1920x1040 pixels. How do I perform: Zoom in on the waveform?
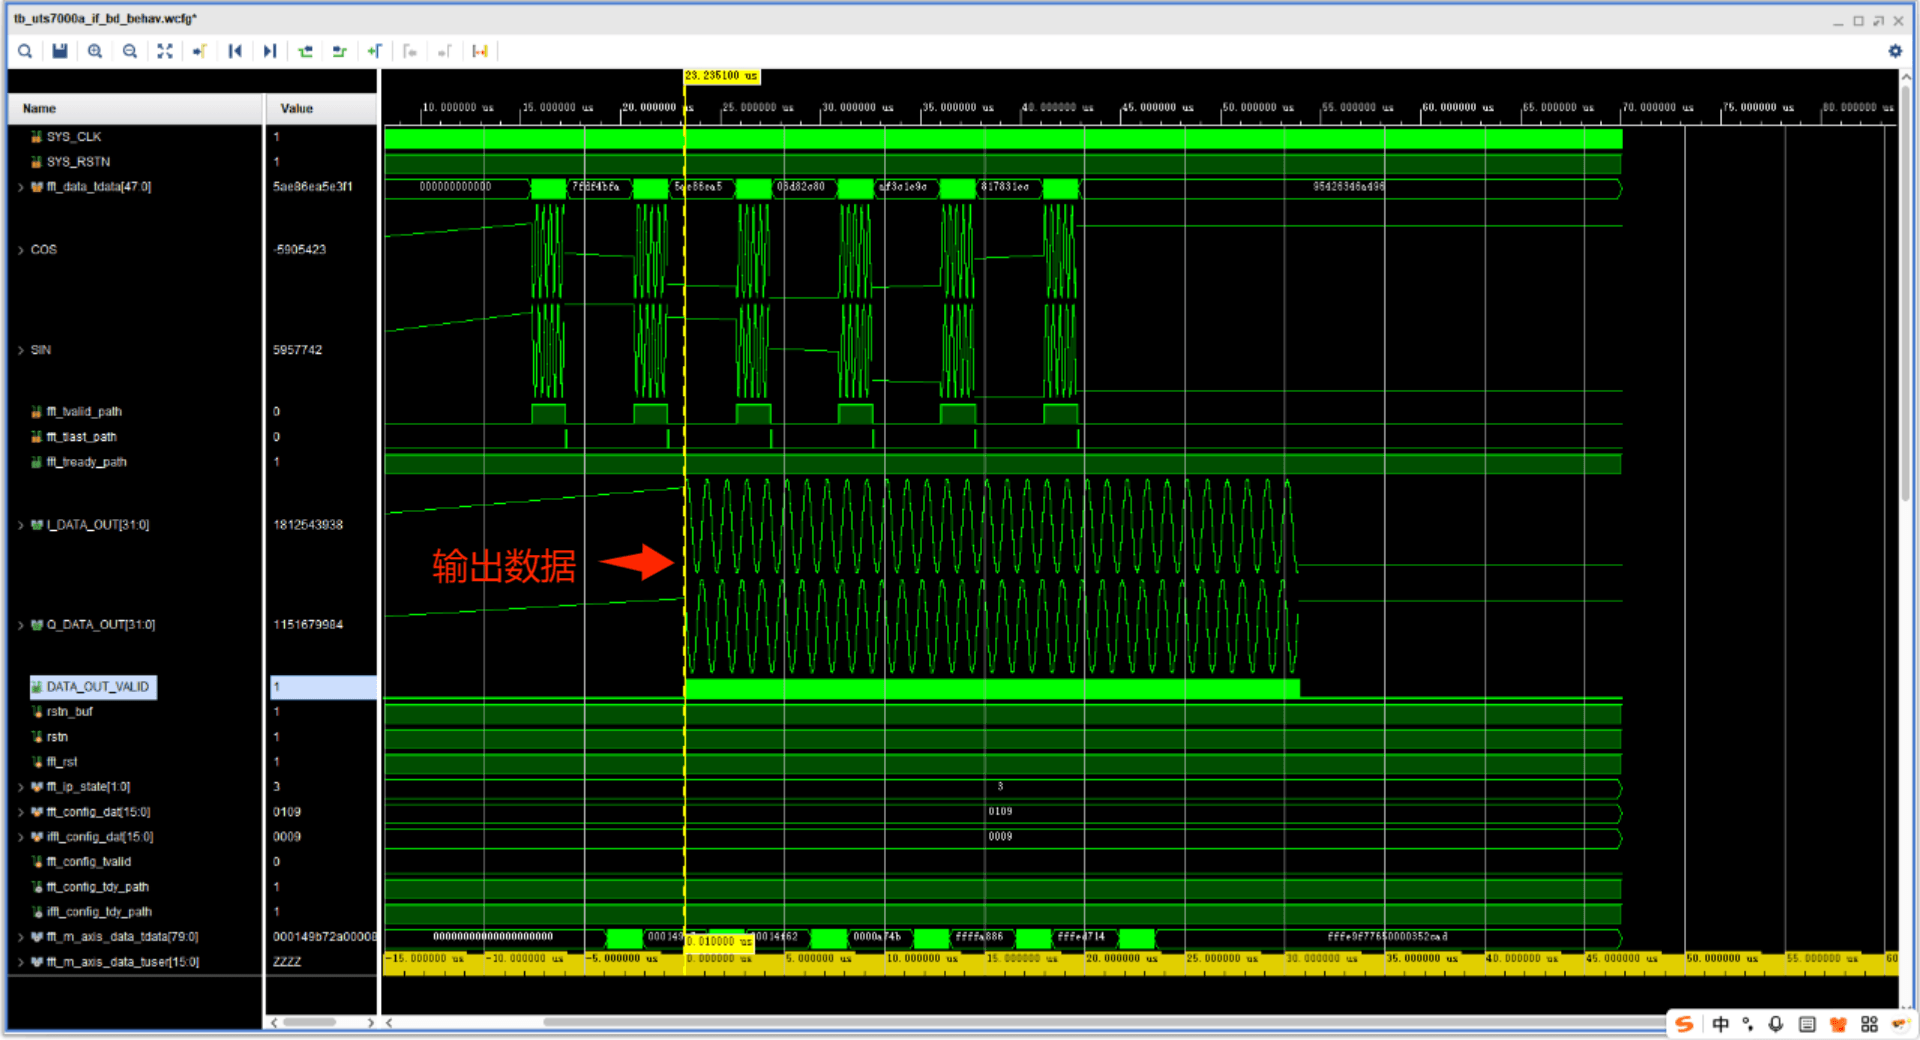click(x=95, y=51)
